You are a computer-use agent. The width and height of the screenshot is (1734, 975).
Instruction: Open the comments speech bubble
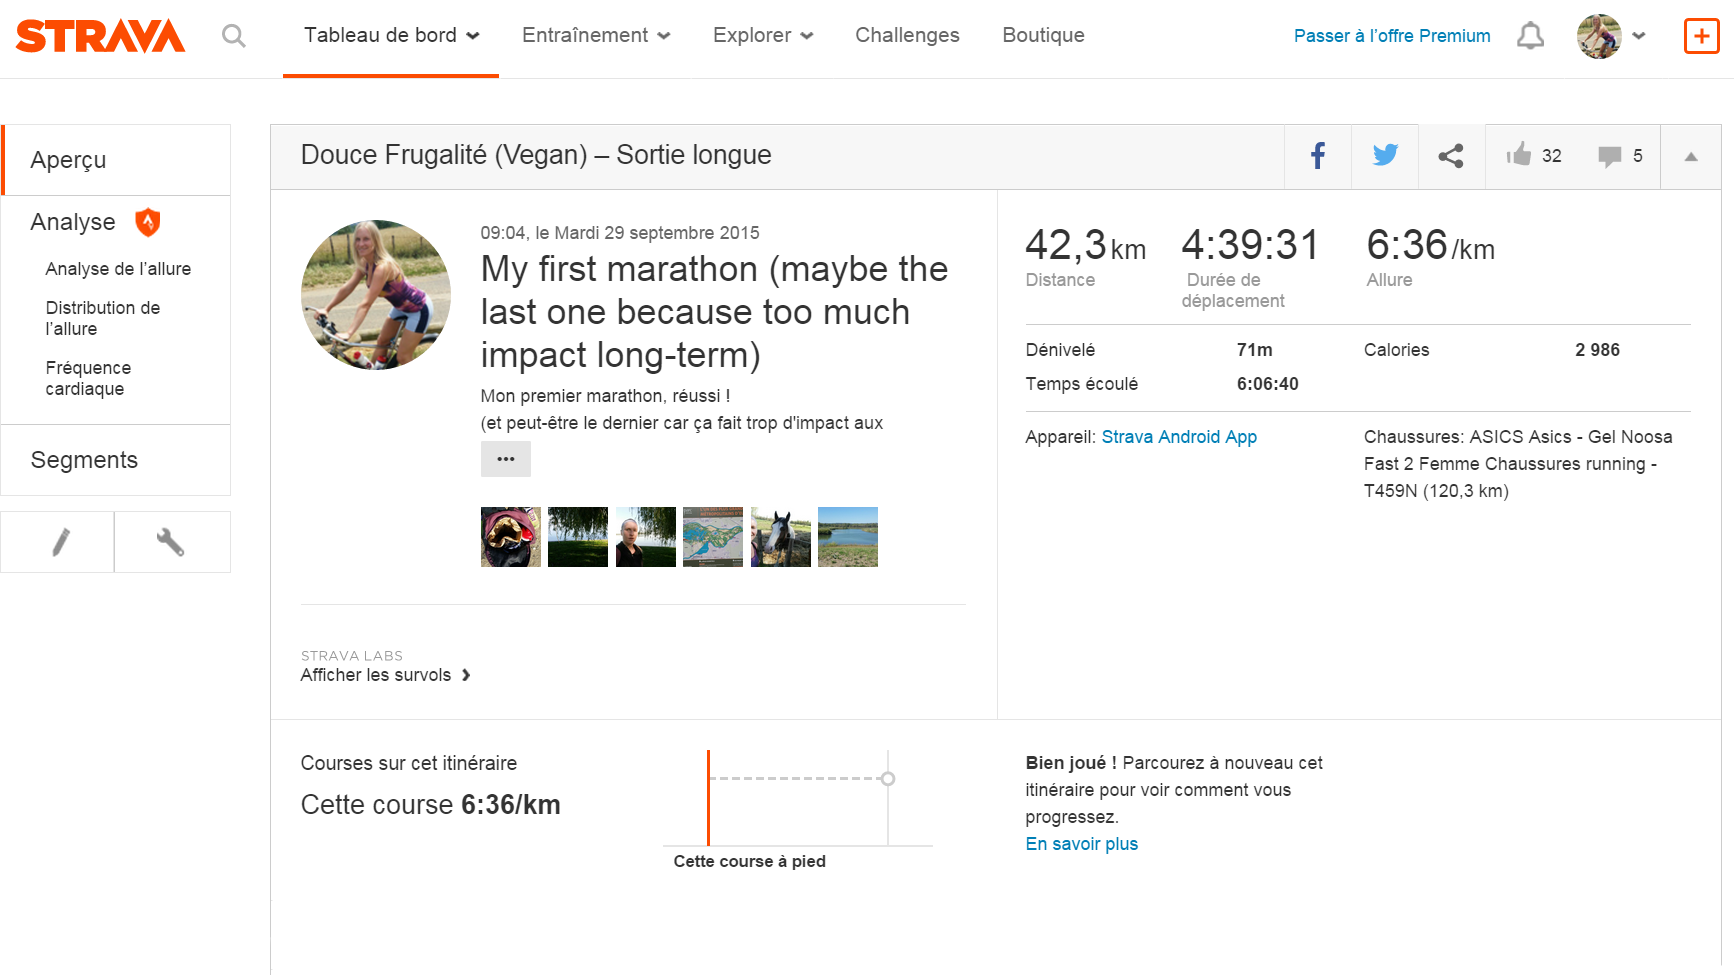point(1610,156)
